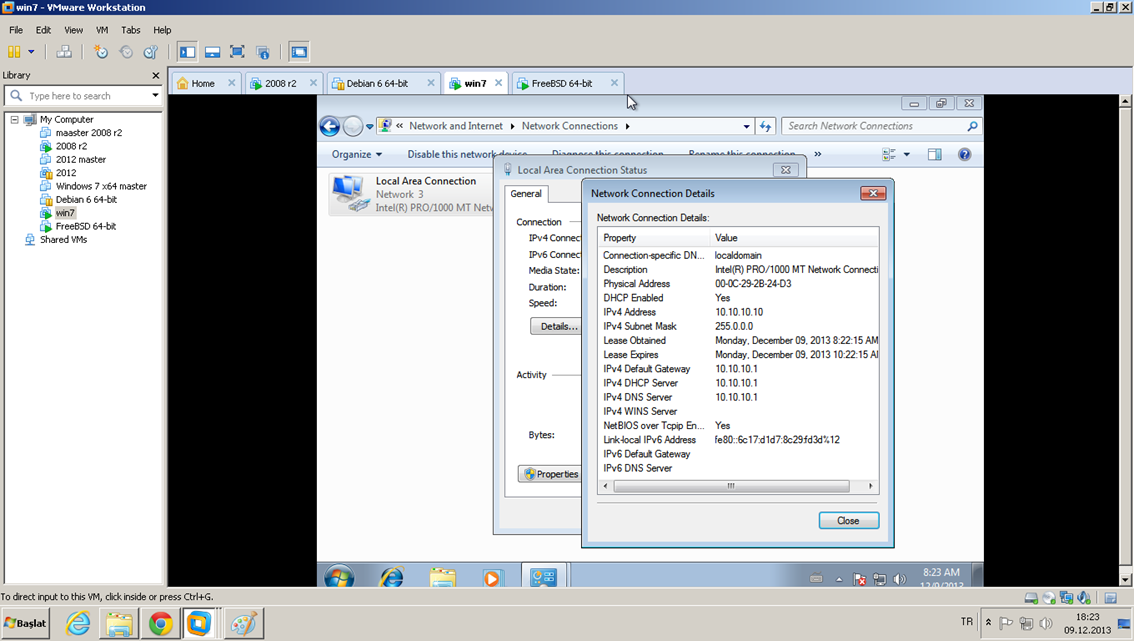Toggle the Library sidebar view icon
The height and width of the screenshot is (641, 1134).
[x=187, y=52]
